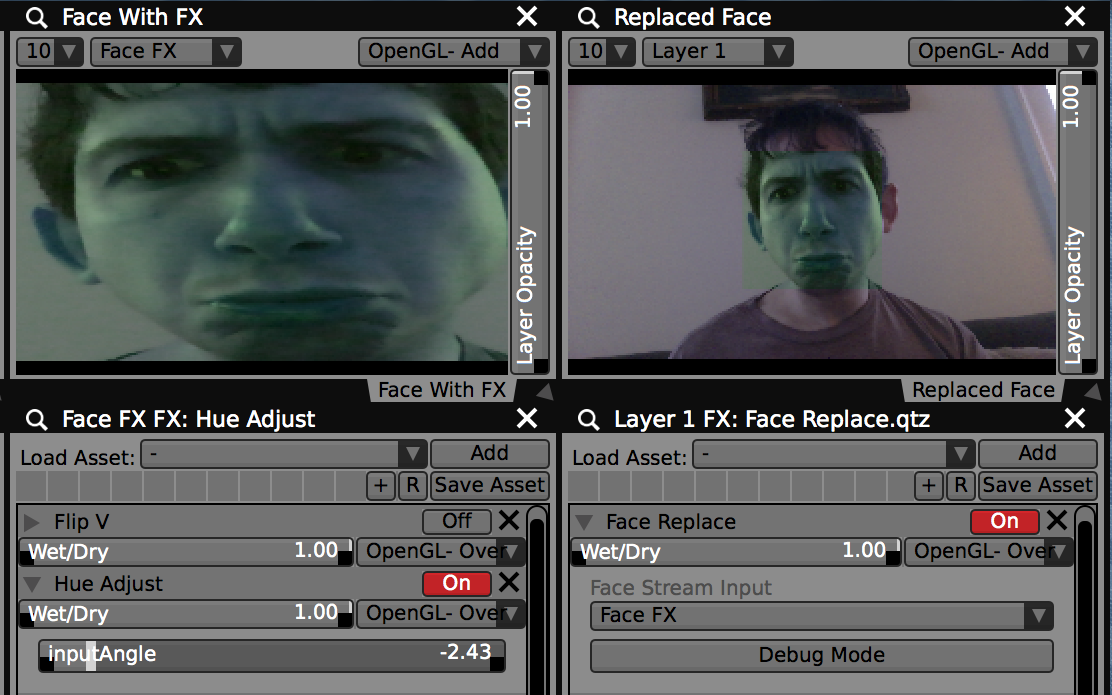This screenshot has height=695, width=1112.
Task: Open the 10 dropdown in Replaced Face
Action: click(602, 52)
